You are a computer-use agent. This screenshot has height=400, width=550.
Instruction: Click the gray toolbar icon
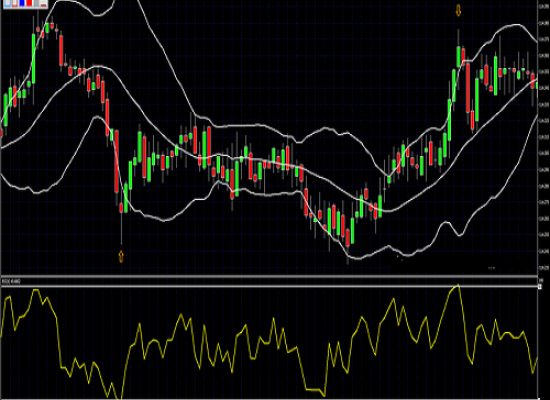(x=36, y=3)
